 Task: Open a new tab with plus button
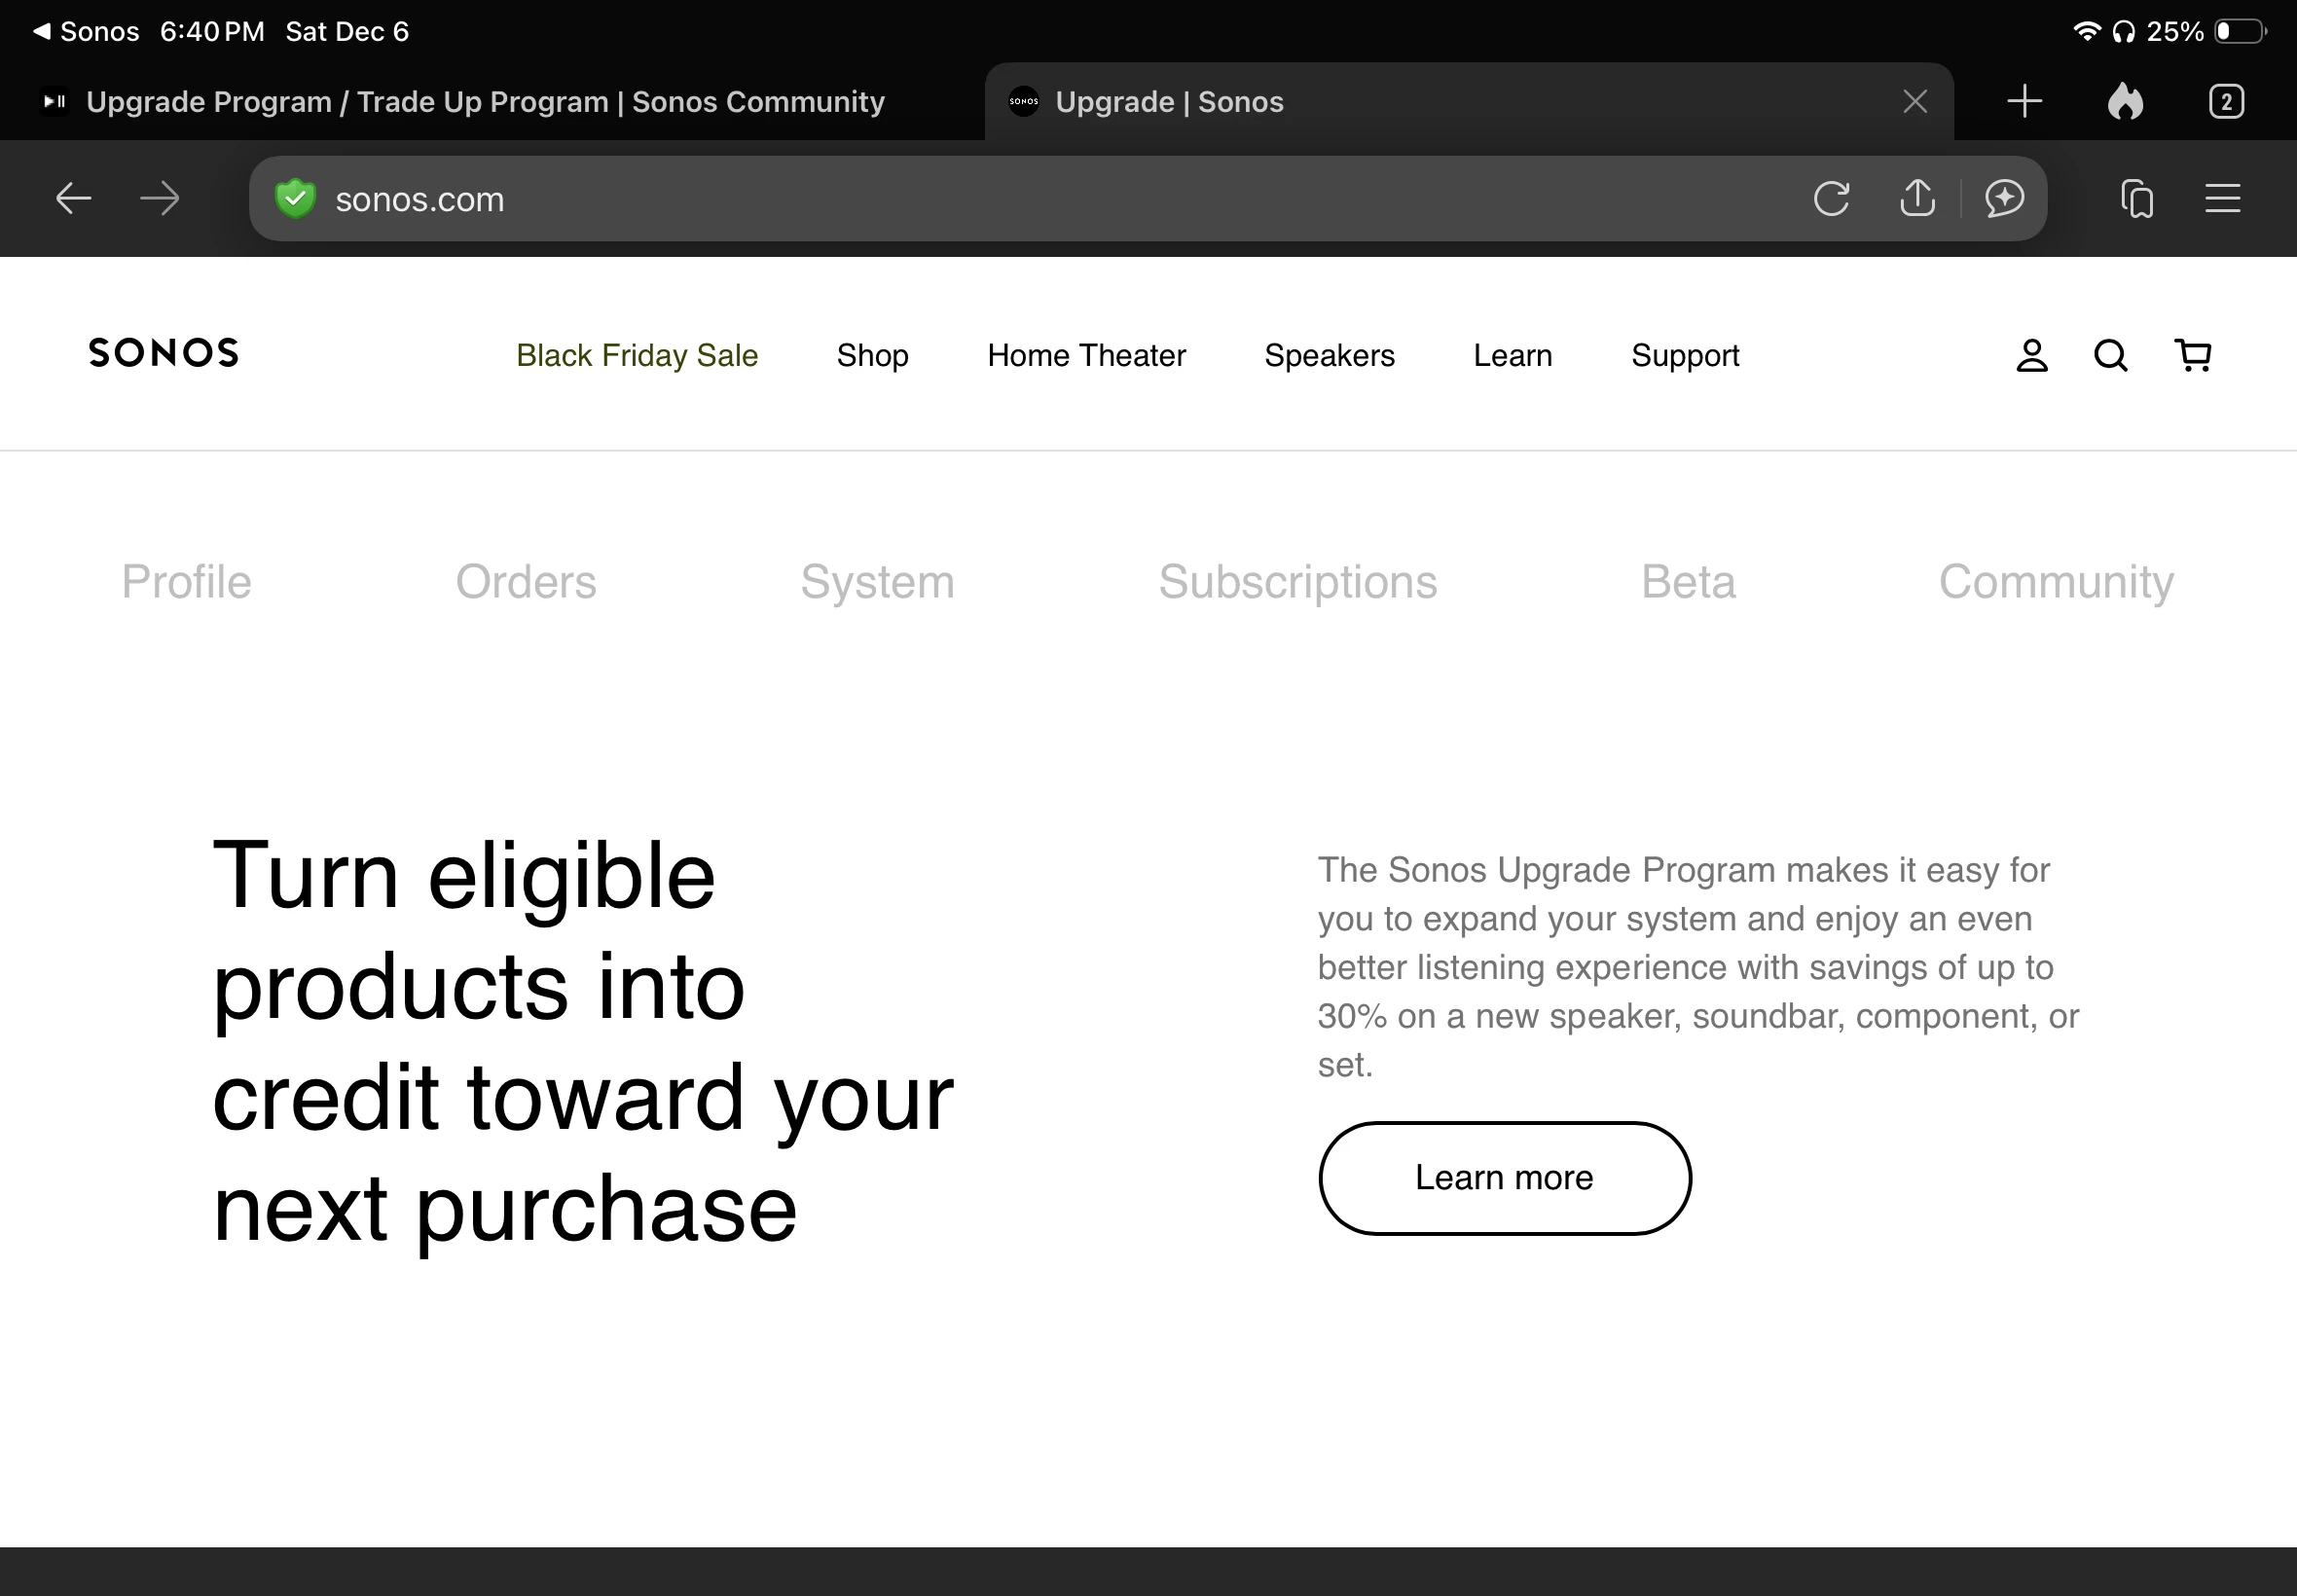[2024, 101]
